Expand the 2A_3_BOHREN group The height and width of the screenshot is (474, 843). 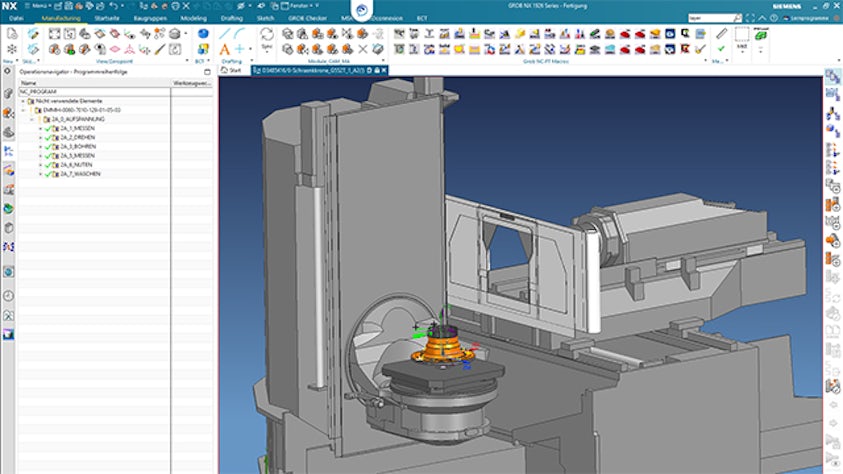coord(40,147)
